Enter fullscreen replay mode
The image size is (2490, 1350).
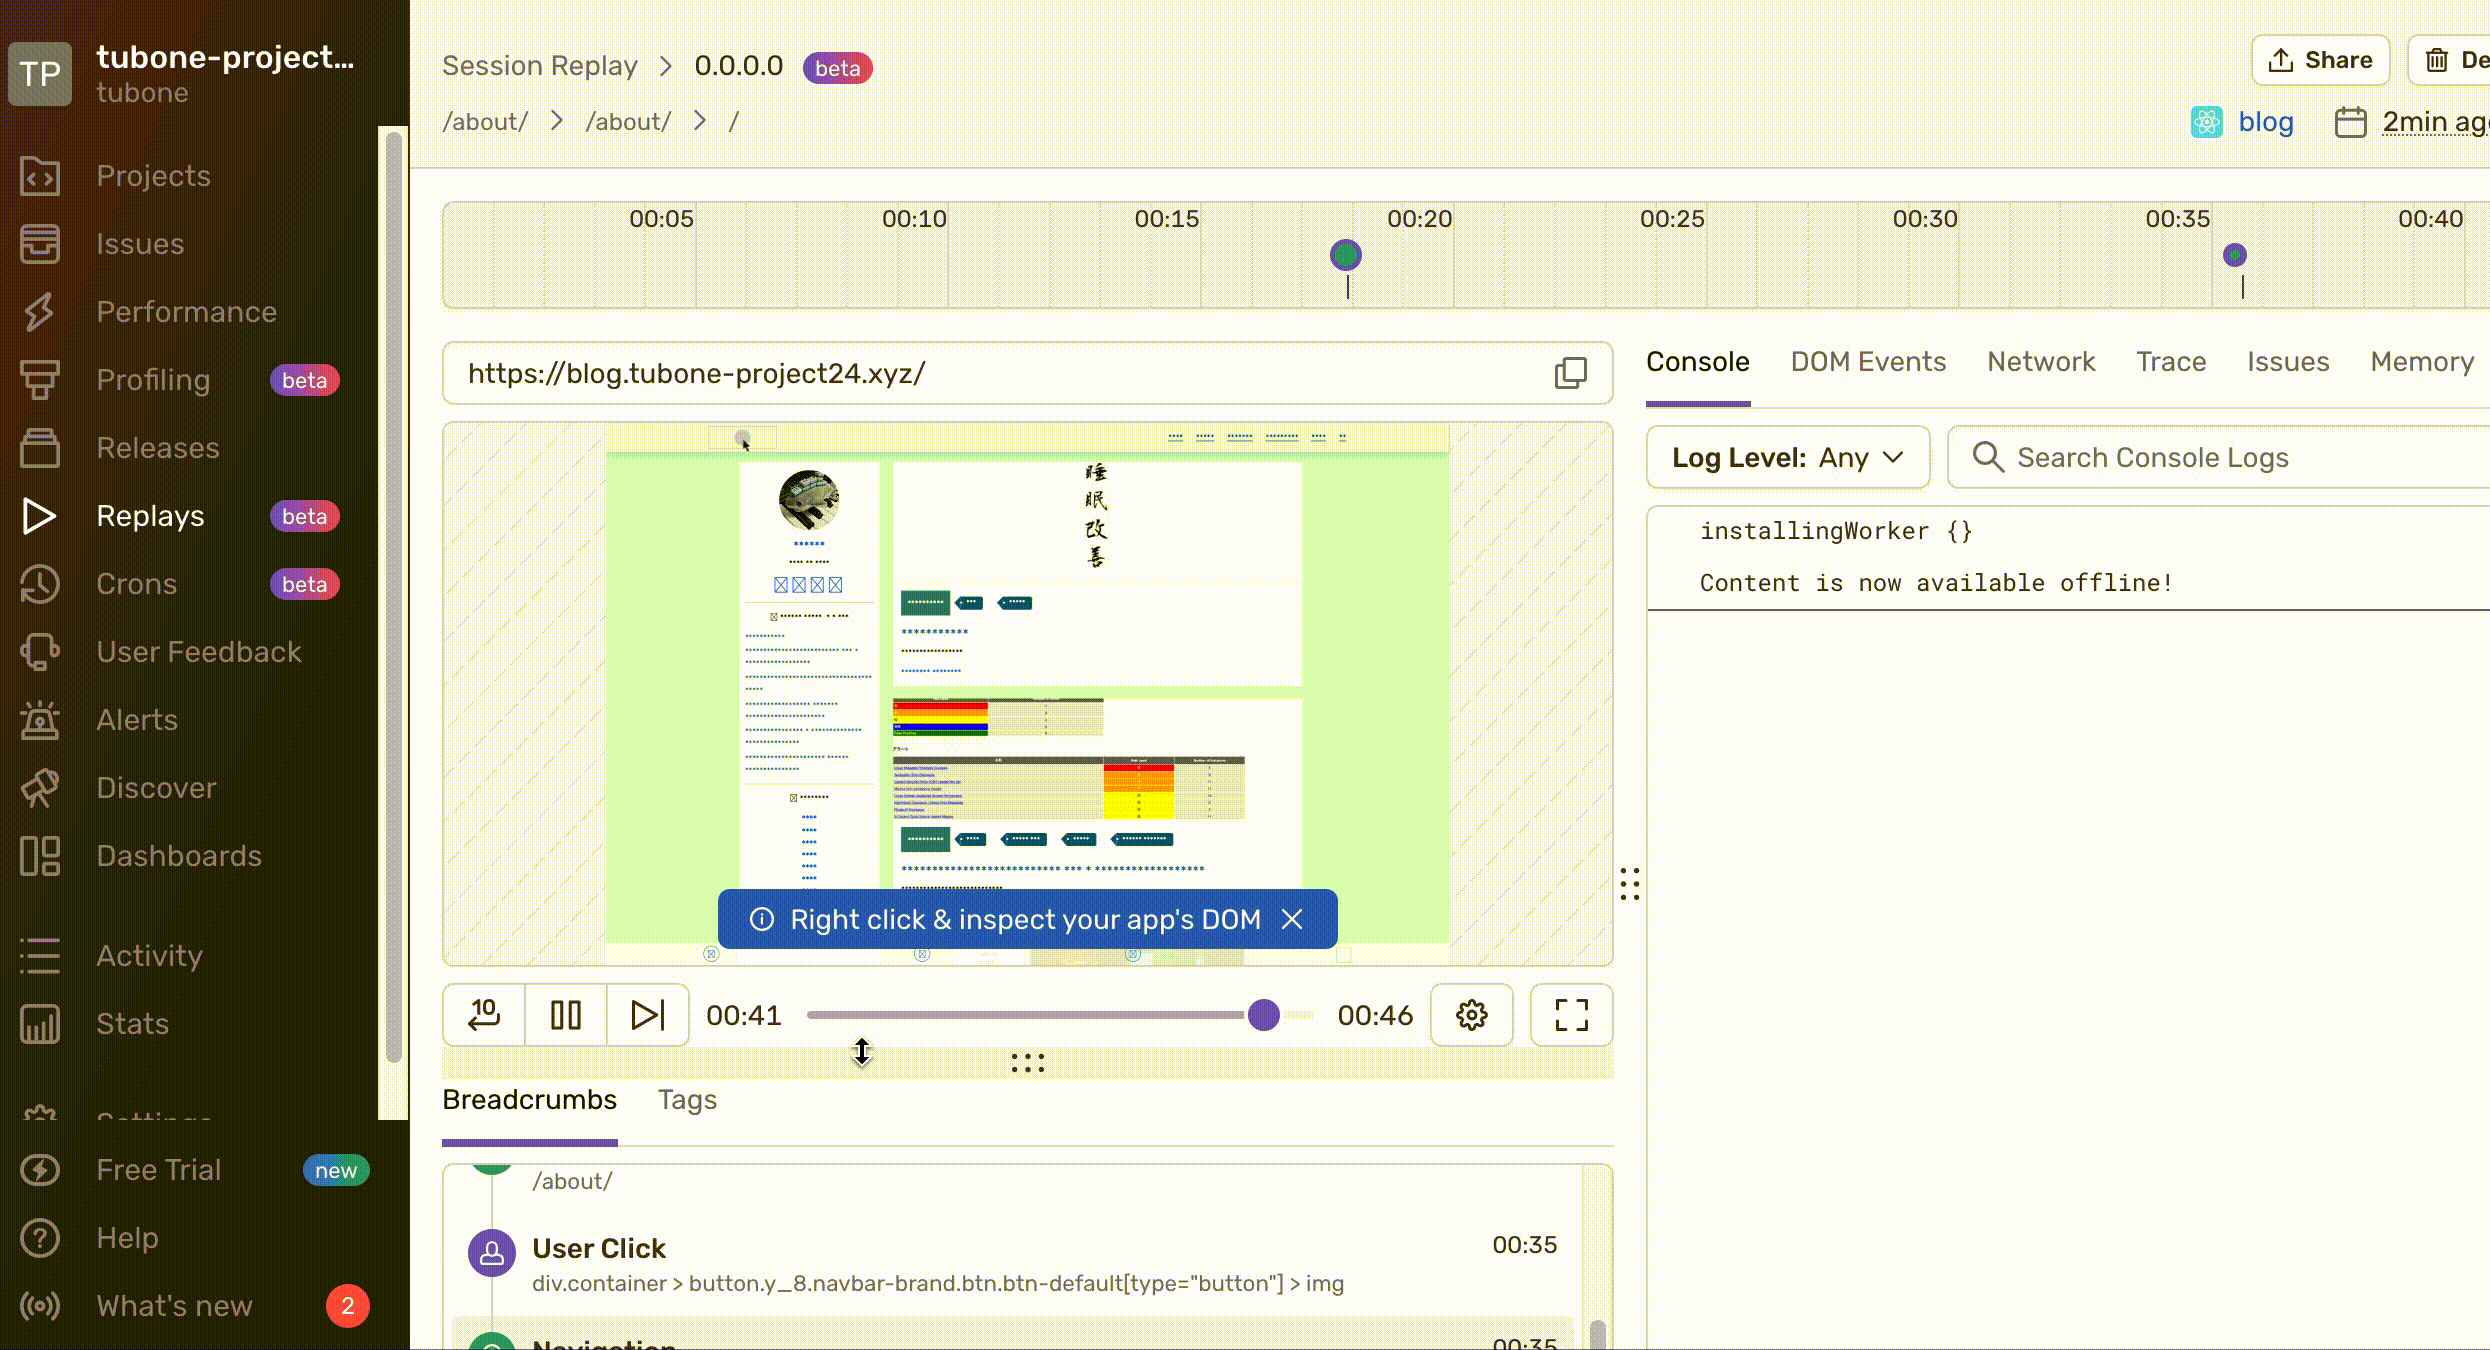point(1570,1015)
